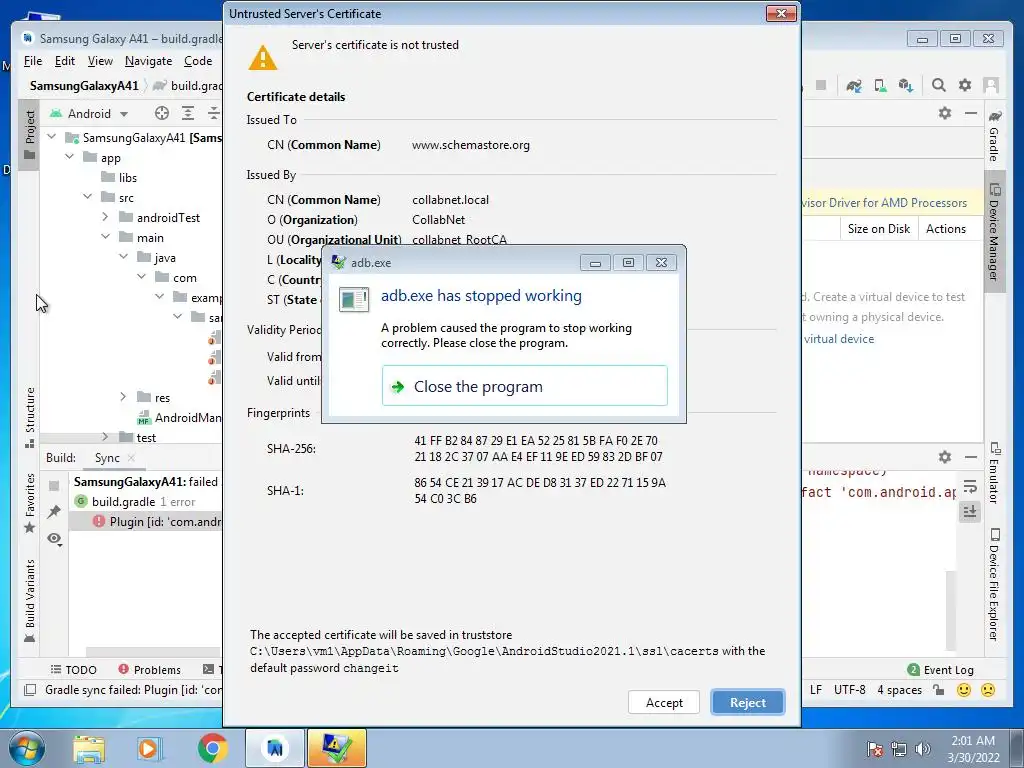Screen dimensions: 1024x768
Task: Collapse the main folder node
Action: pos(106,237)
